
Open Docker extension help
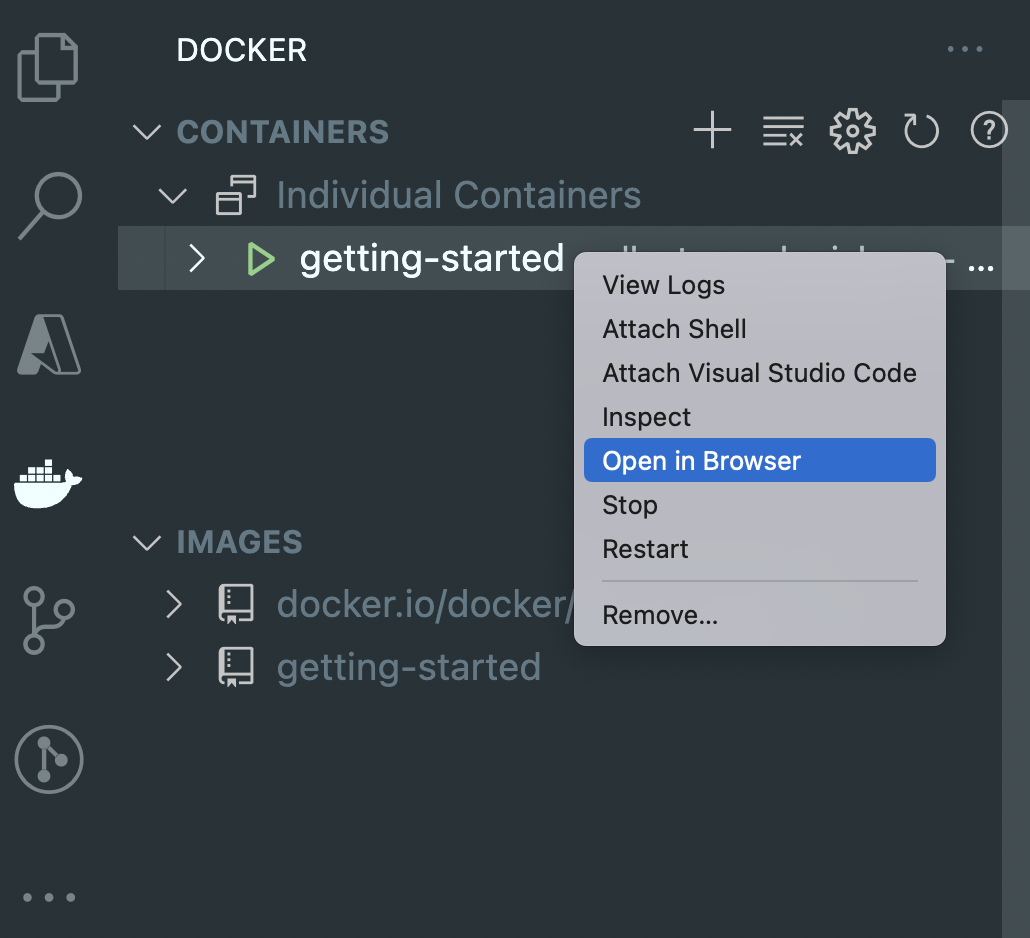(x=988, y=130)
